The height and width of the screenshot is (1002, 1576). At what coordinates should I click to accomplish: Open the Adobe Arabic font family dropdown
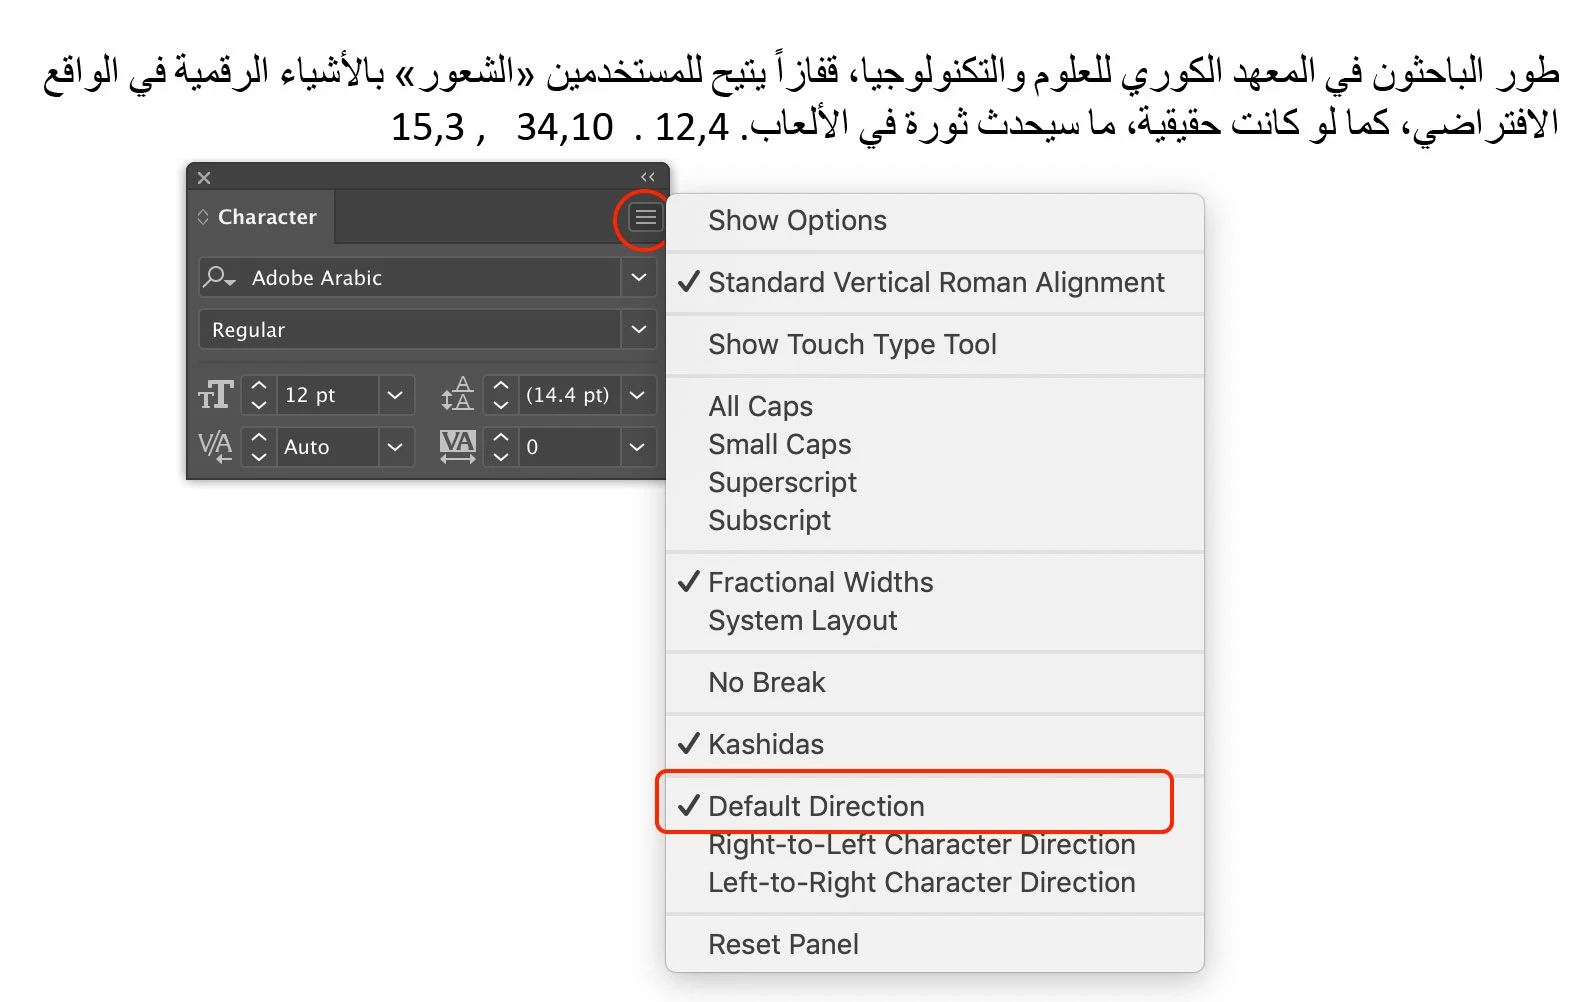click(x=639, y=277)
